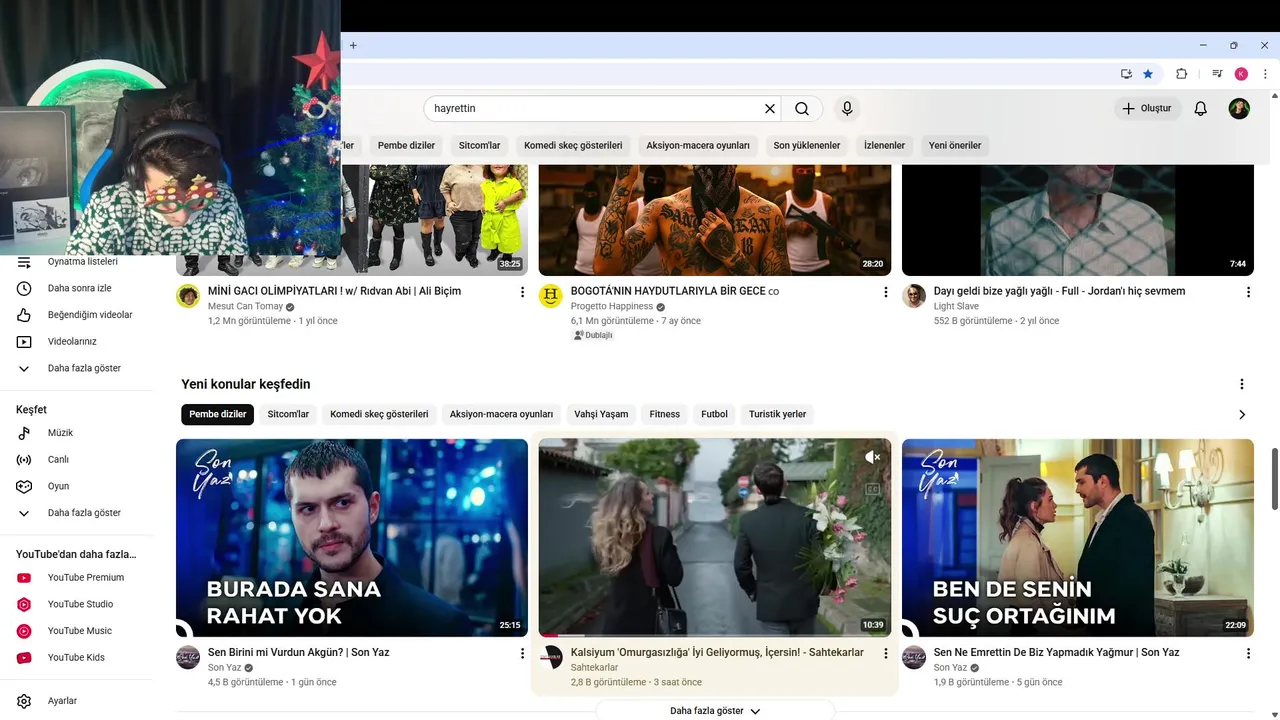Select Fitness topic chip
Viewport: 1280px width, 720px height.
click(x=665, y=414)
